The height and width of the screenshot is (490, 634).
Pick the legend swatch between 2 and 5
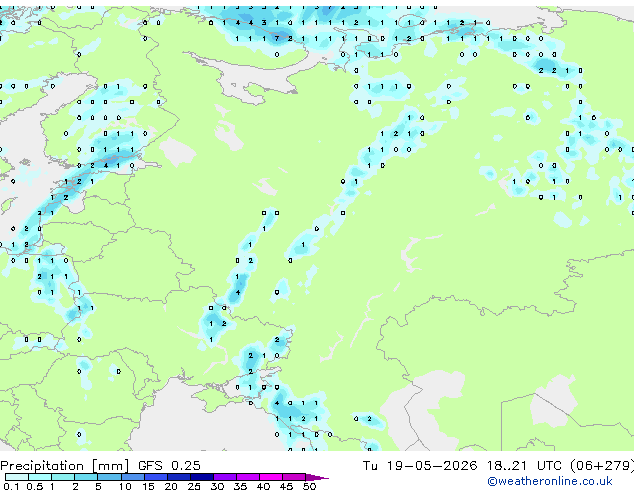86,477
